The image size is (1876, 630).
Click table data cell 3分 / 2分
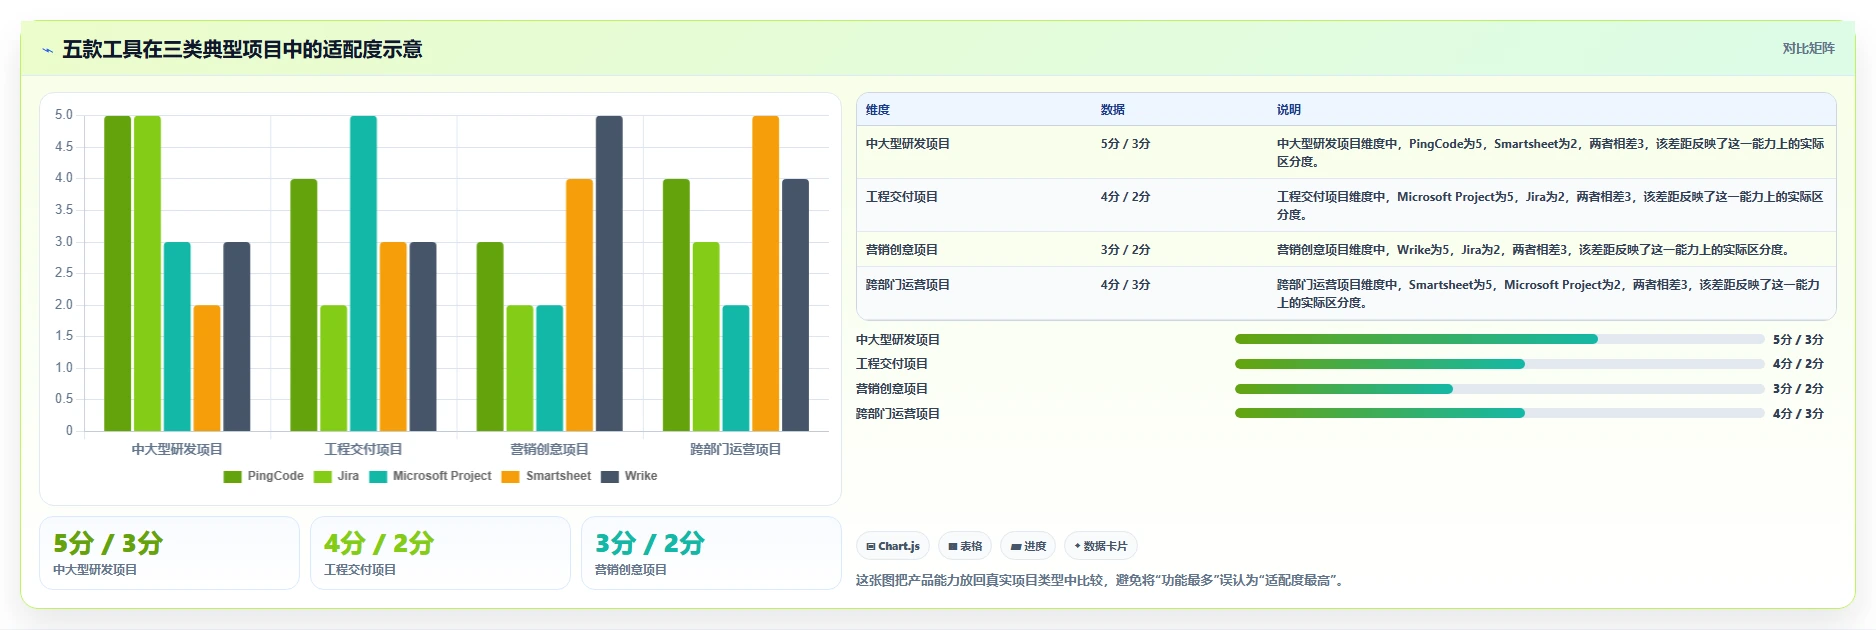click(1125, 250)
